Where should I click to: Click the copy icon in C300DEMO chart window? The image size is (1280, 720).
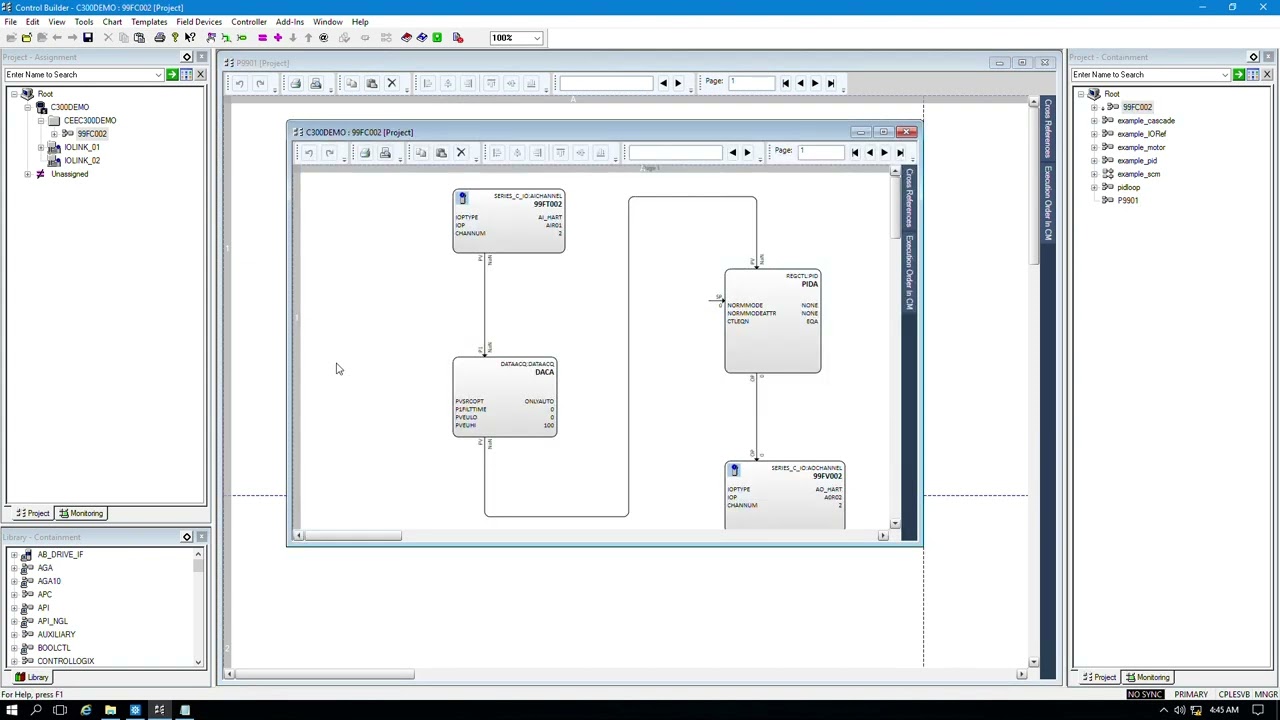[421, 153]
